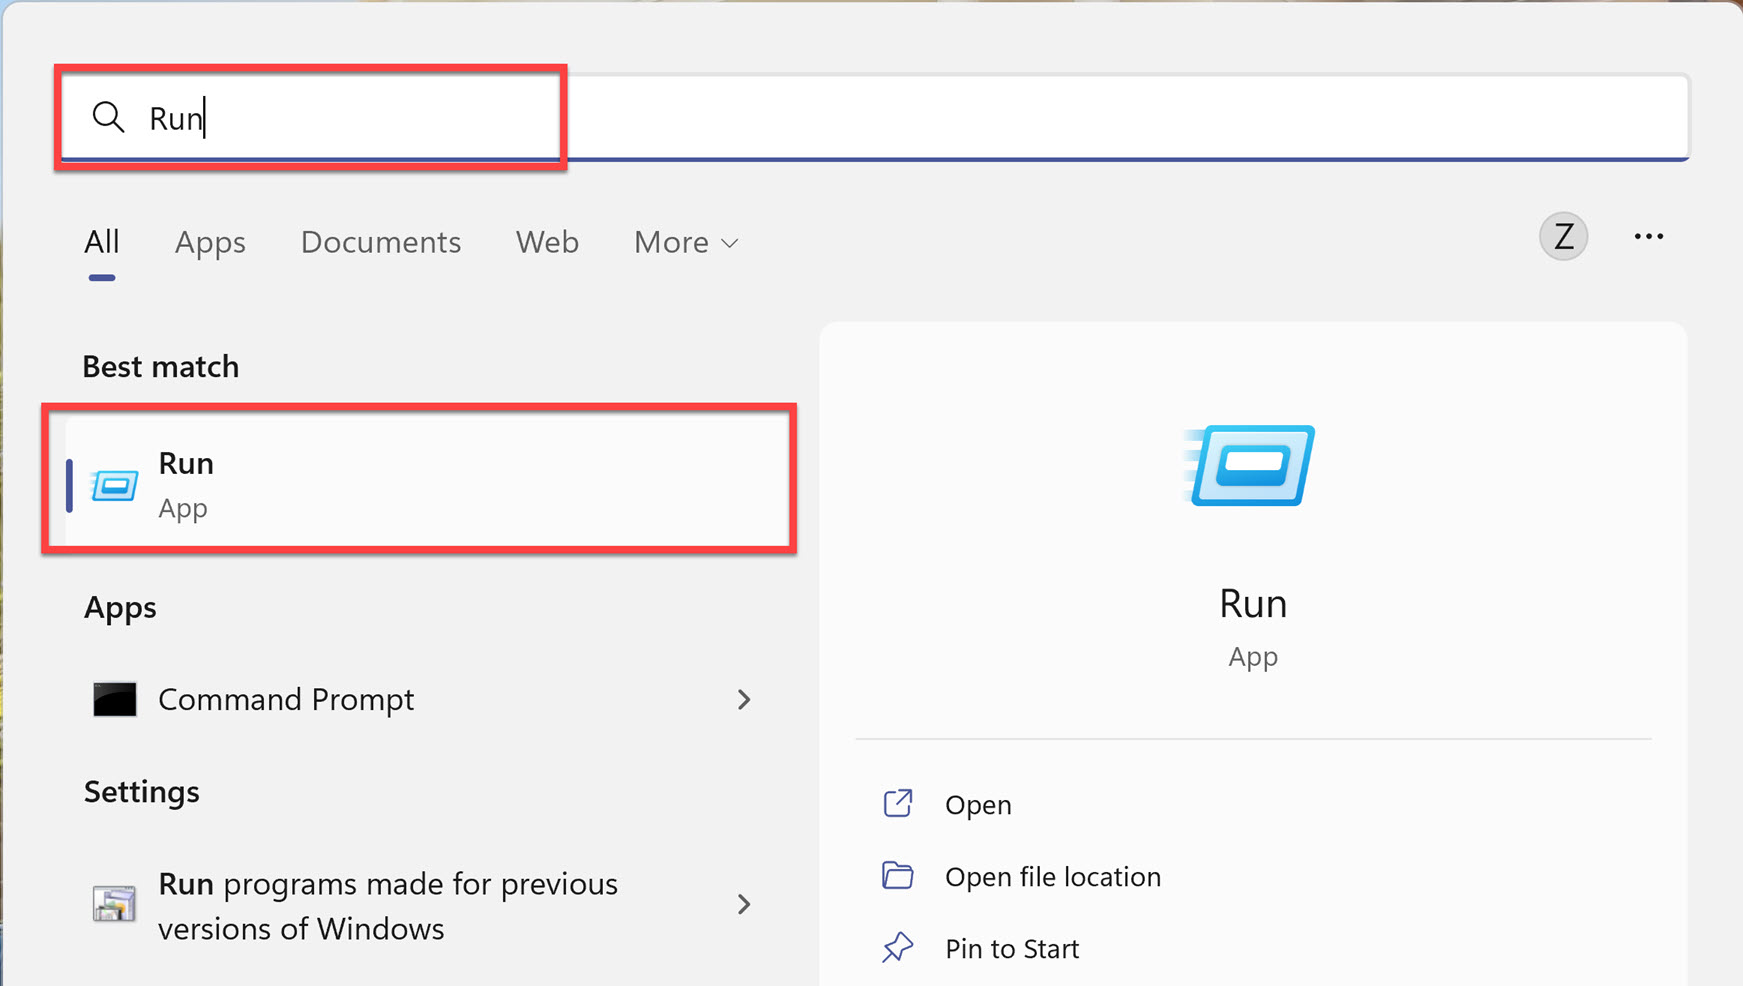This screenshot has width=1743, height=986.
Task: Click Open file location for Run
Action: pyautogui.click(x=1052, y=875)
